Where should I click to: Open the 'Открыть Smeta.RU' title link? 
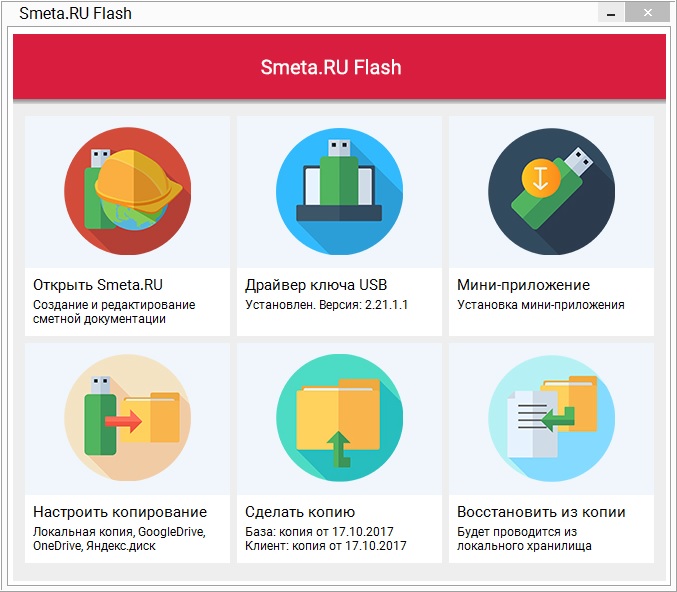98,285
